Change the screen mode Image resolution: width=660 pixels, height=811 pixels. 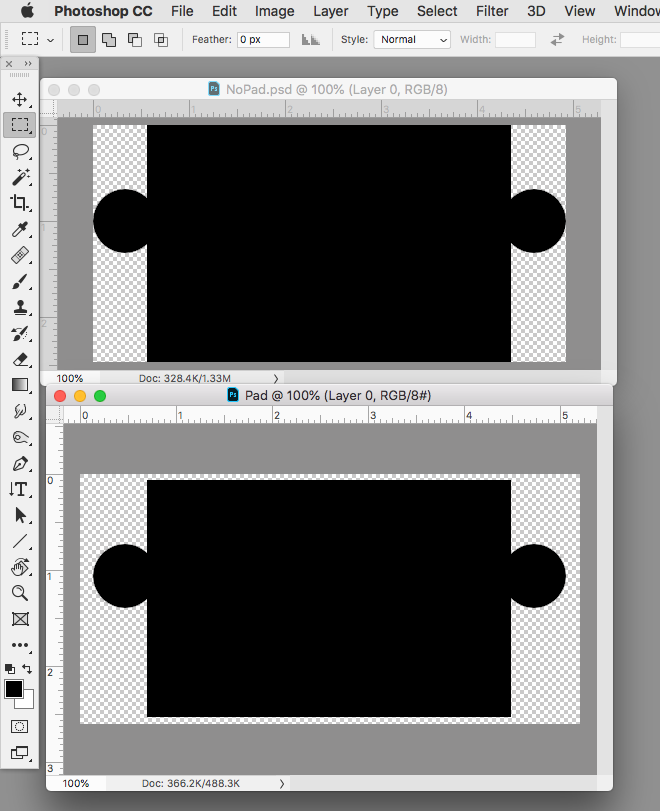(20, 753)
